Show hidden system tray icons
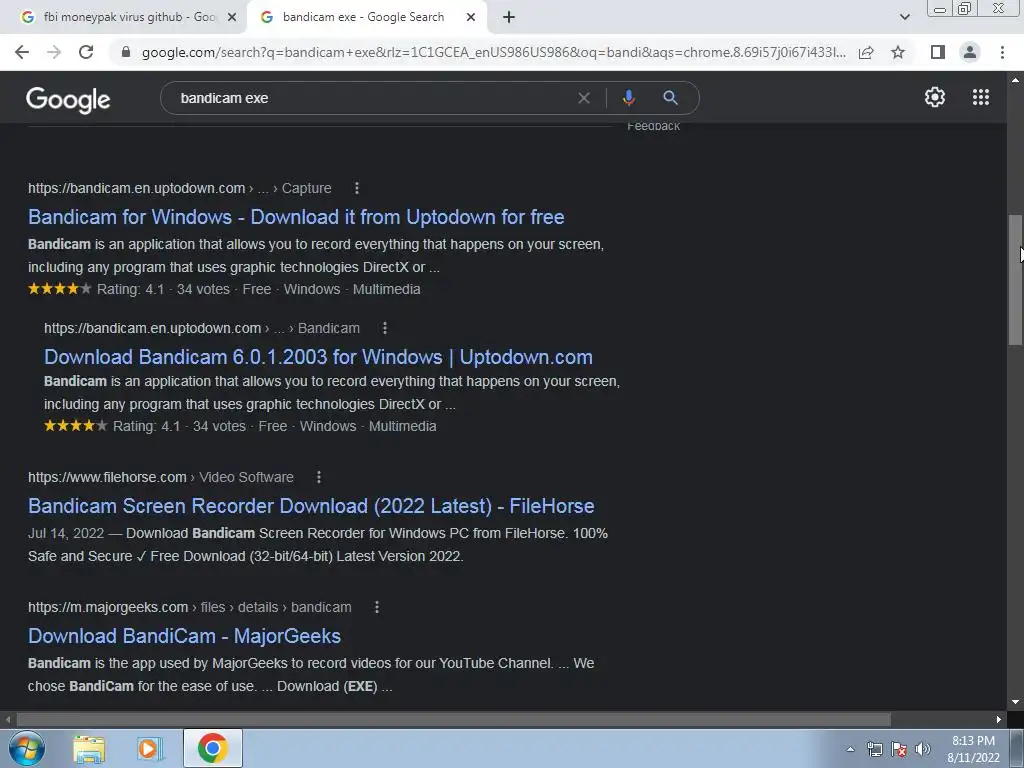1024x768 pixels. 850,749
